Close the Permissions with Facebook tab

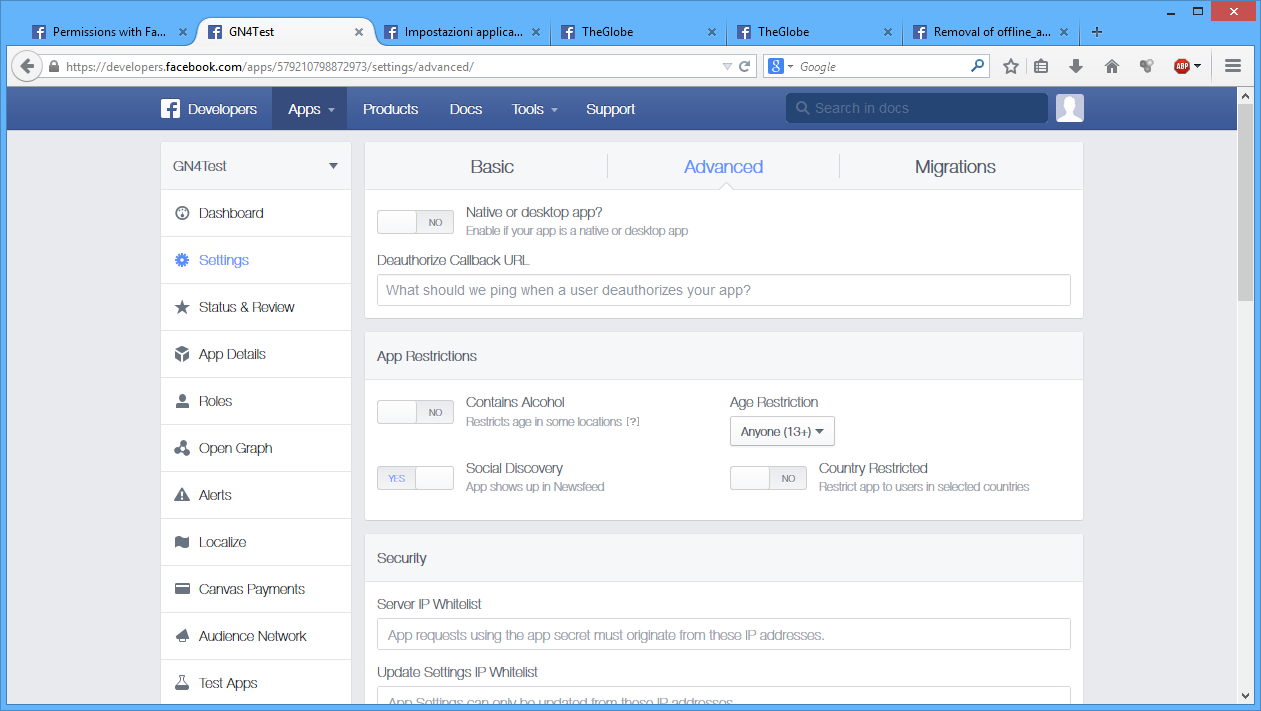click(183, 32)
